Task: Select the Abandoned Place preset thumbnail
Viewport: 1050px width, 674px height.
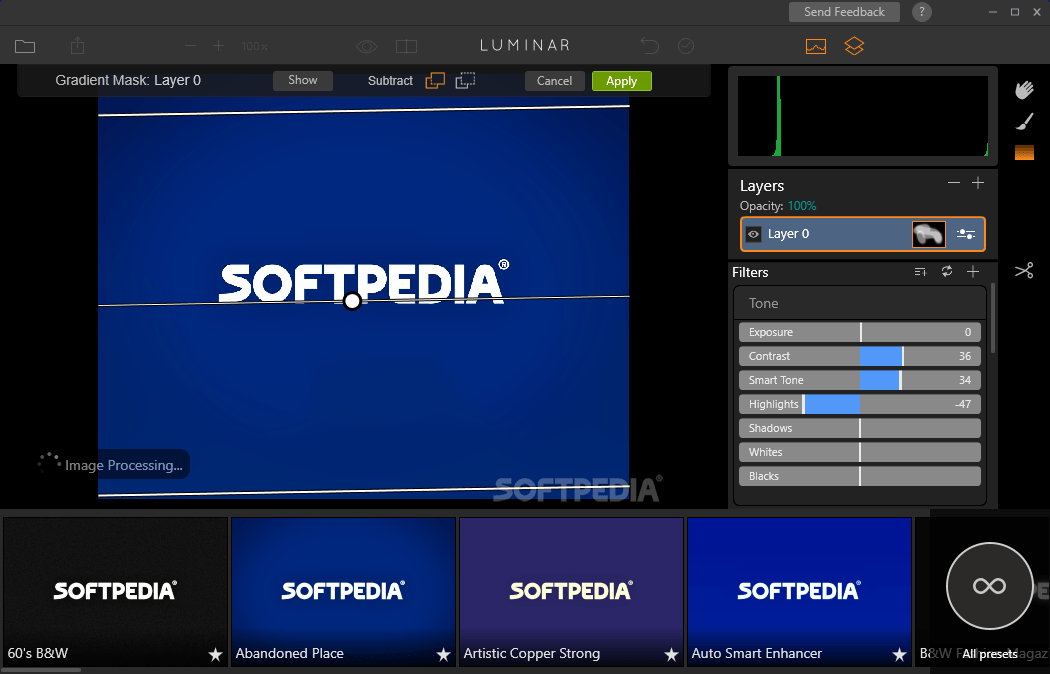Action: (x=343, y=590)
